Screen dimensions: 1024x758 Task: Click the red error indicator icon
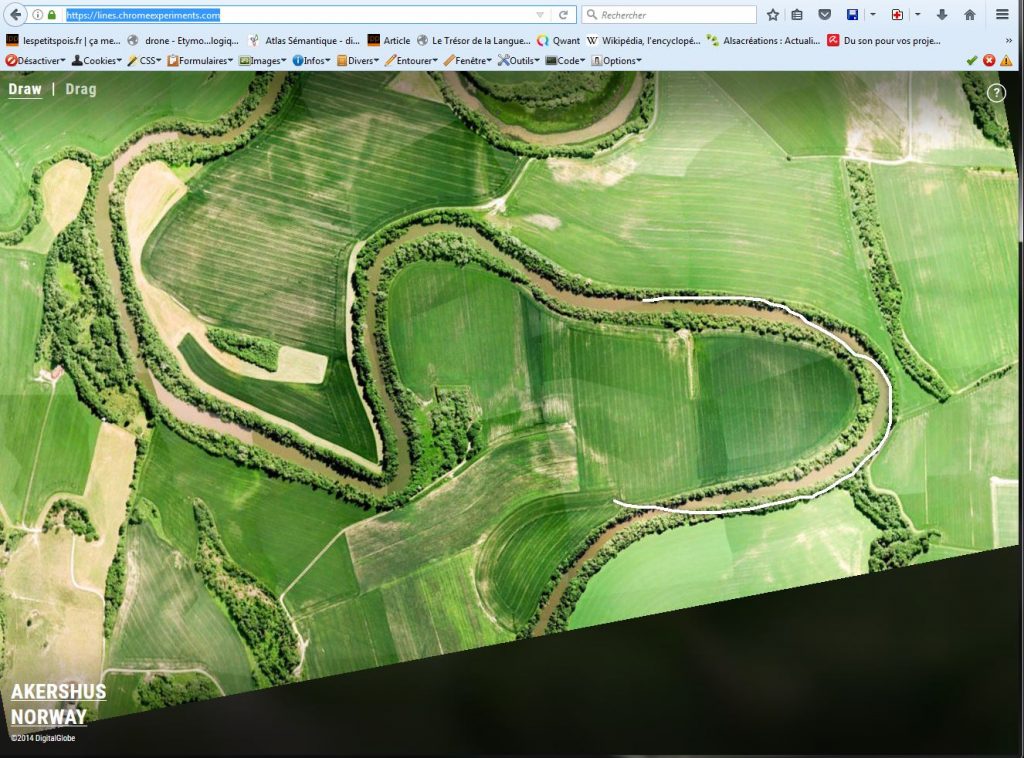(x=989, y=60)
